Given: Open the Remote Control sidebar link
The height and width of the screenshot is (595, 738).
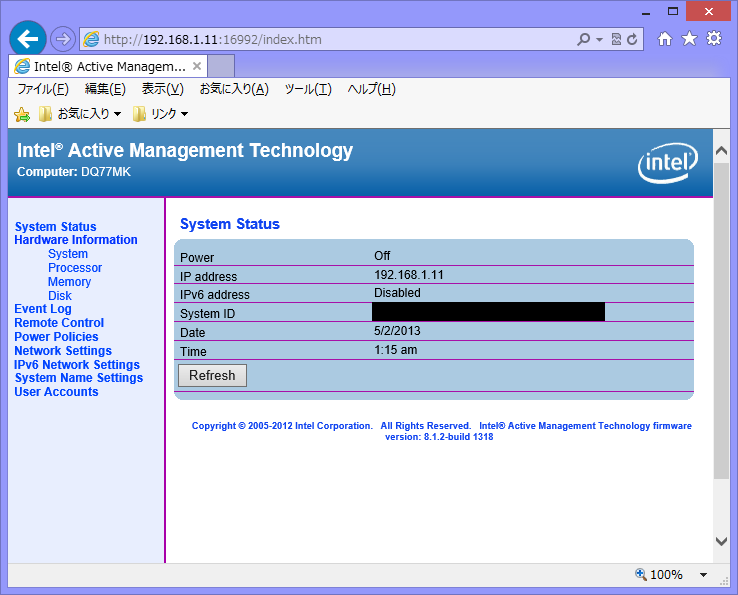Looking at the screenshot, I should tap(59, 323).
